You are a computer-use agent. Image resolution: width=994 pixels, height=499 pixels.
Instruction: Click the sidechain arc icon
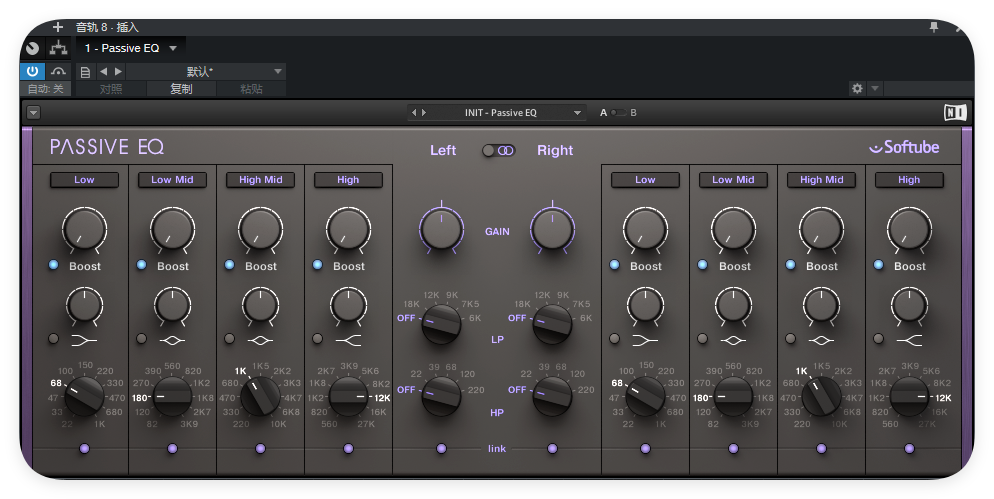(x=58, y=71)
